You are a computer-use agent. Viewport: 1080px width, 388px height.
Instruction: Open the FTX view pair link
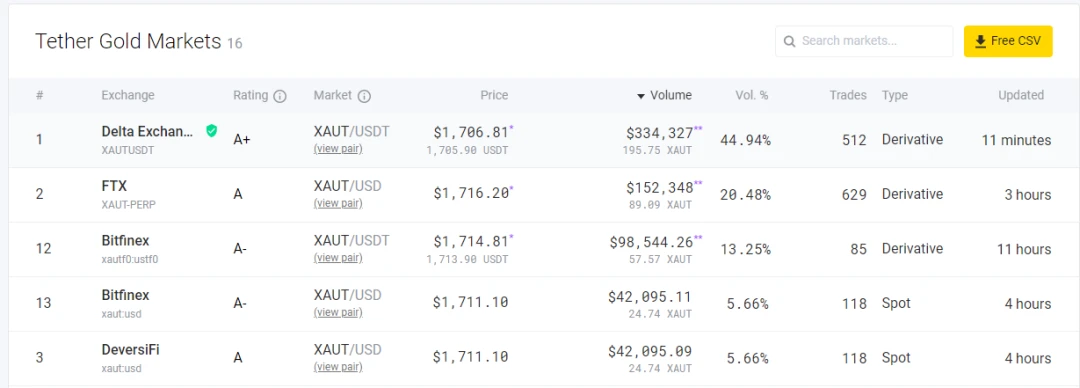(x=338, y=203)
